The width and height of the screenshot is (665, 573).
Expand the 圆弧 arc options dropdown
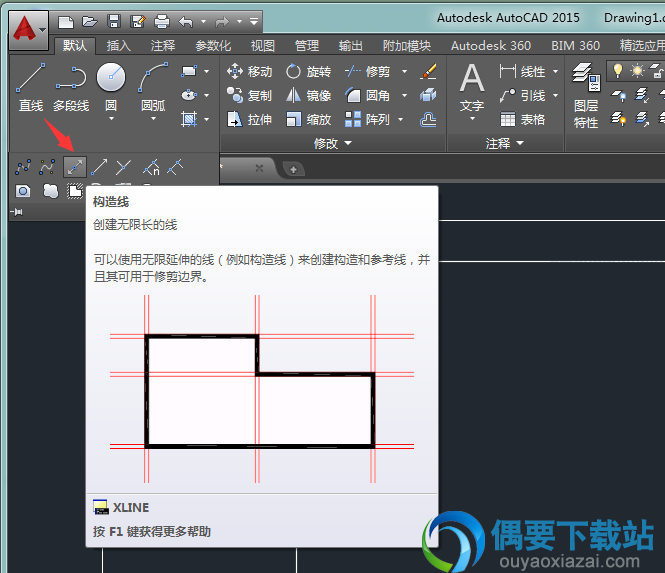154,119
